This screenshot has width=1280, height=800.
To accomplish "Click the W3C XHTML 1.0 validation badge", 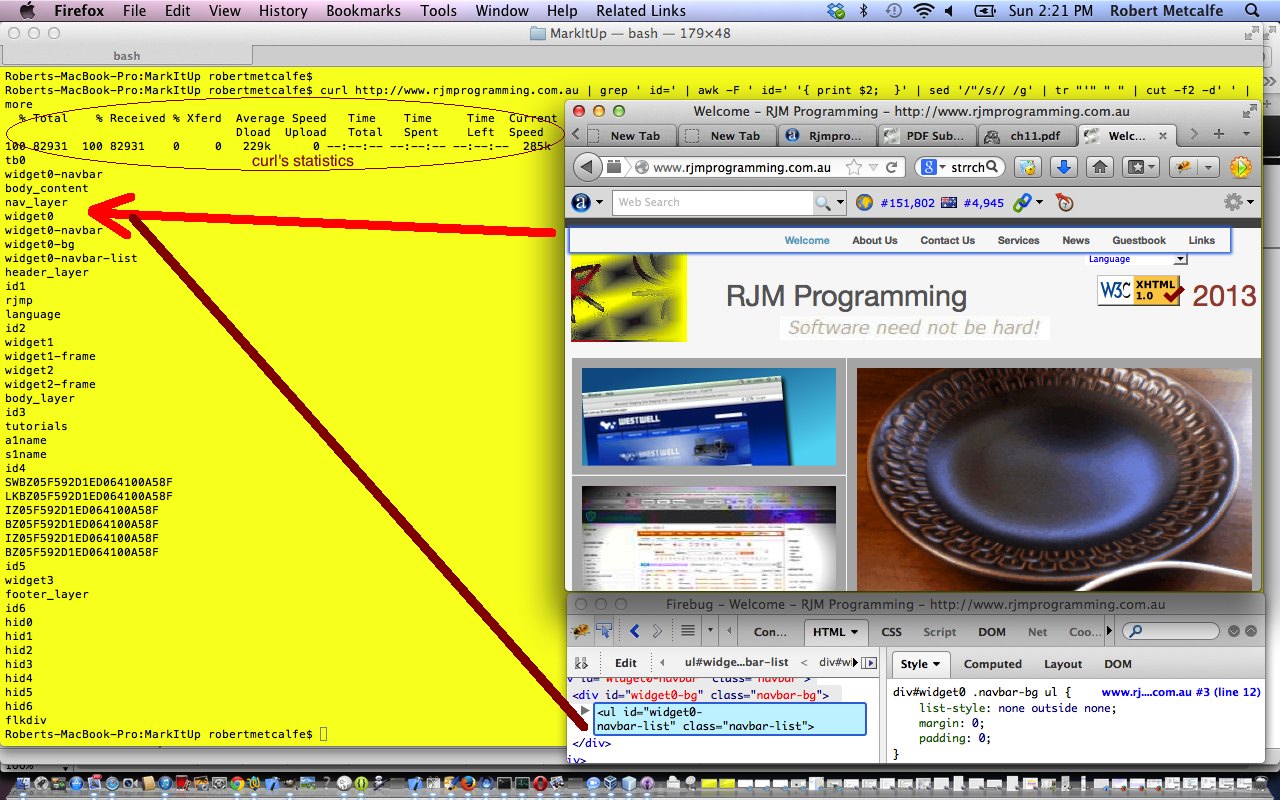I will (1141, 291).
